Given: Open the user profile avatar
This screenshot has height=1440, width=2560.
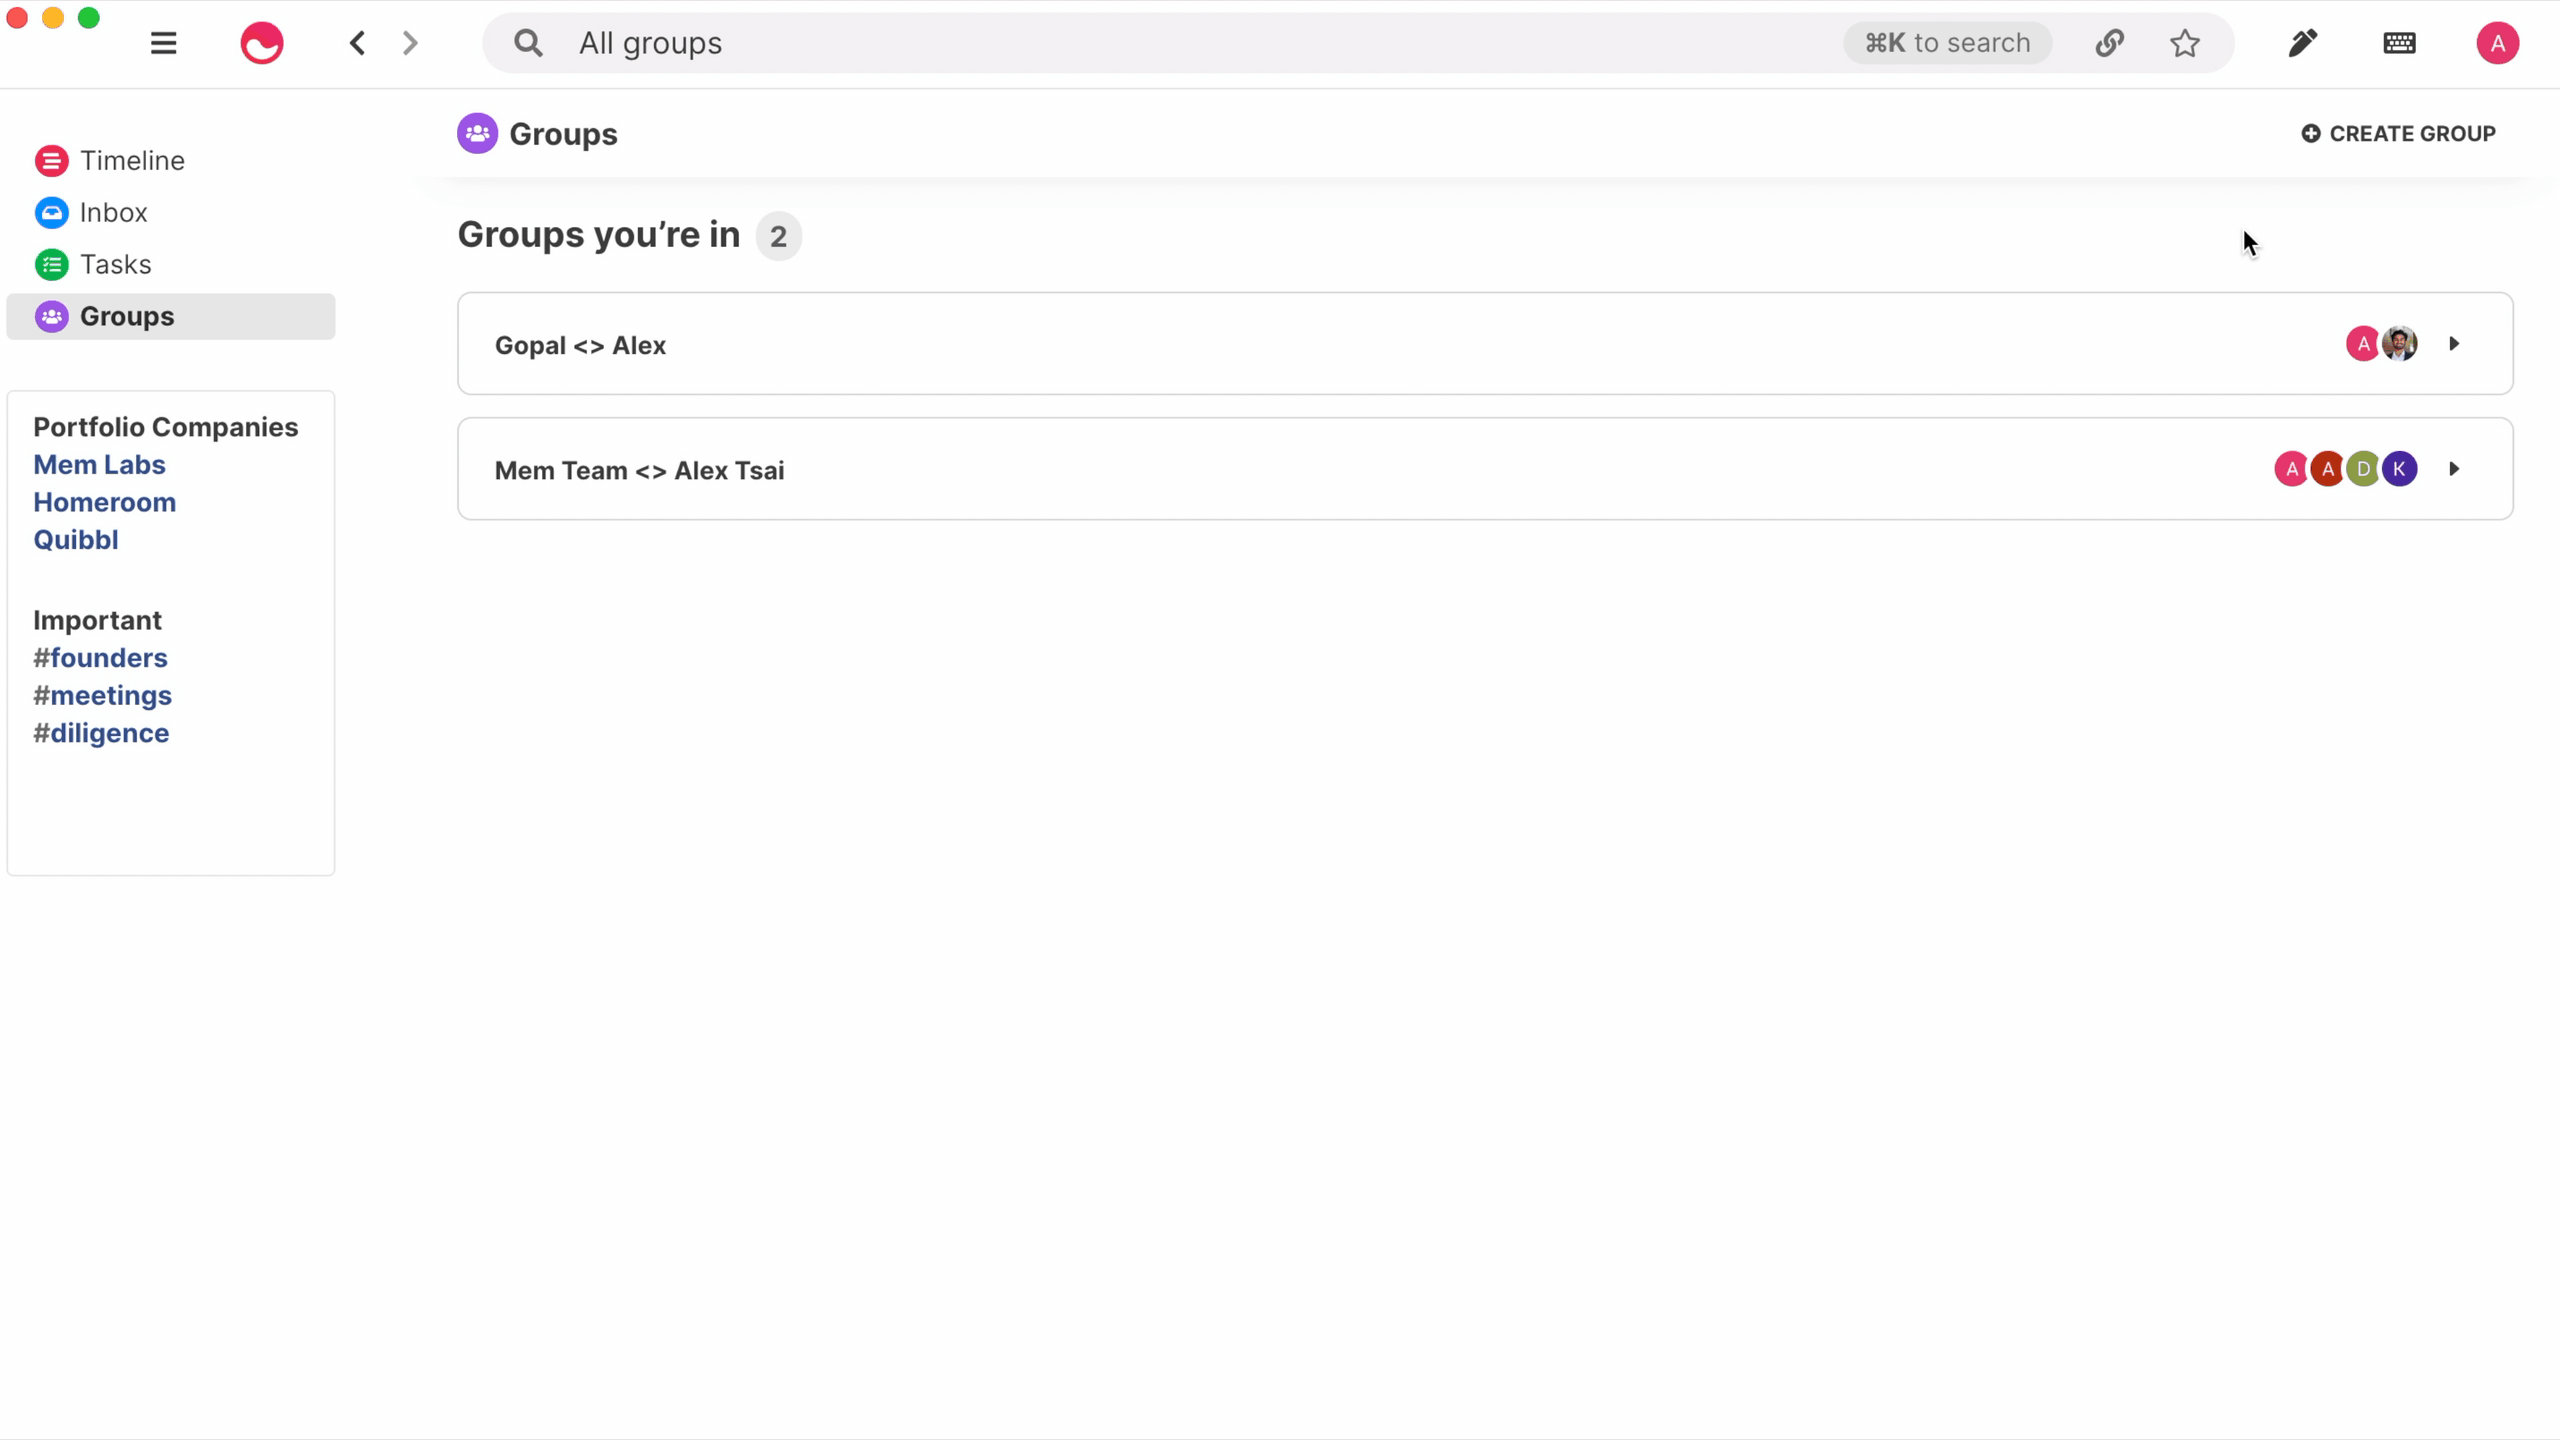Looking at the screenshot, I should (x=2497, y=43).
